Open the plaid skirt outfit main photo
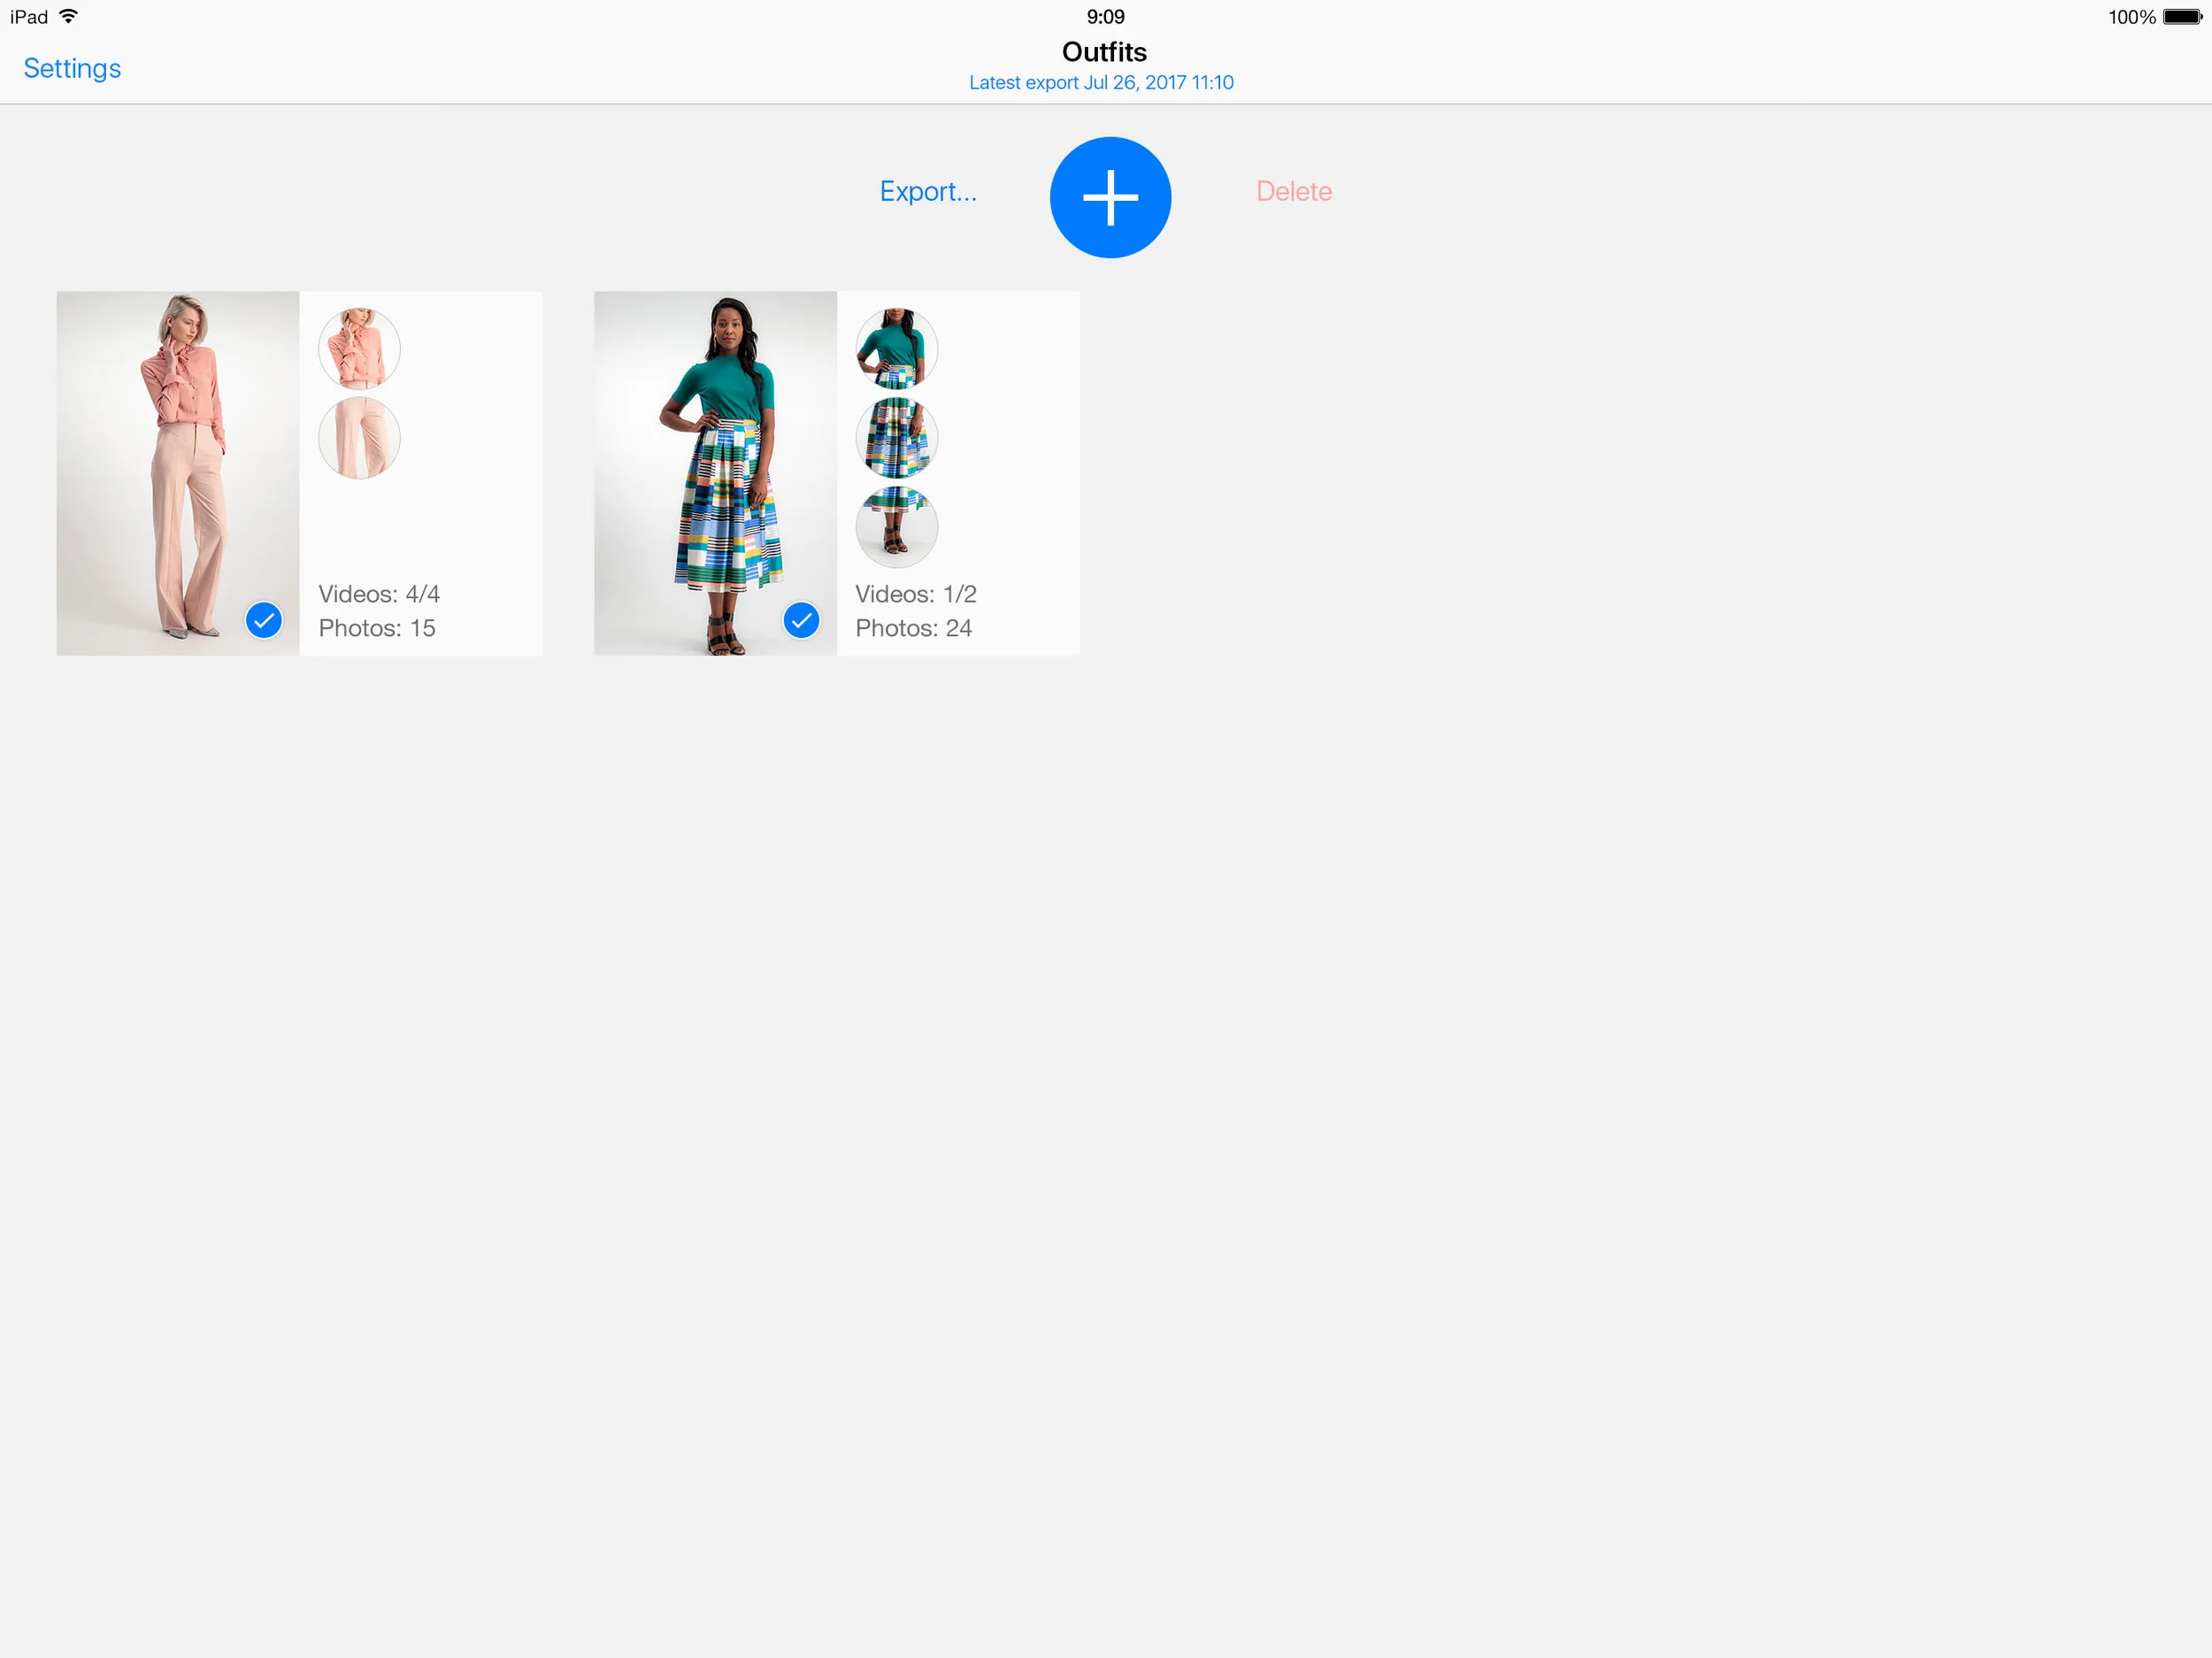This screenshot has height=1658, width=2212. pos(715,473)
